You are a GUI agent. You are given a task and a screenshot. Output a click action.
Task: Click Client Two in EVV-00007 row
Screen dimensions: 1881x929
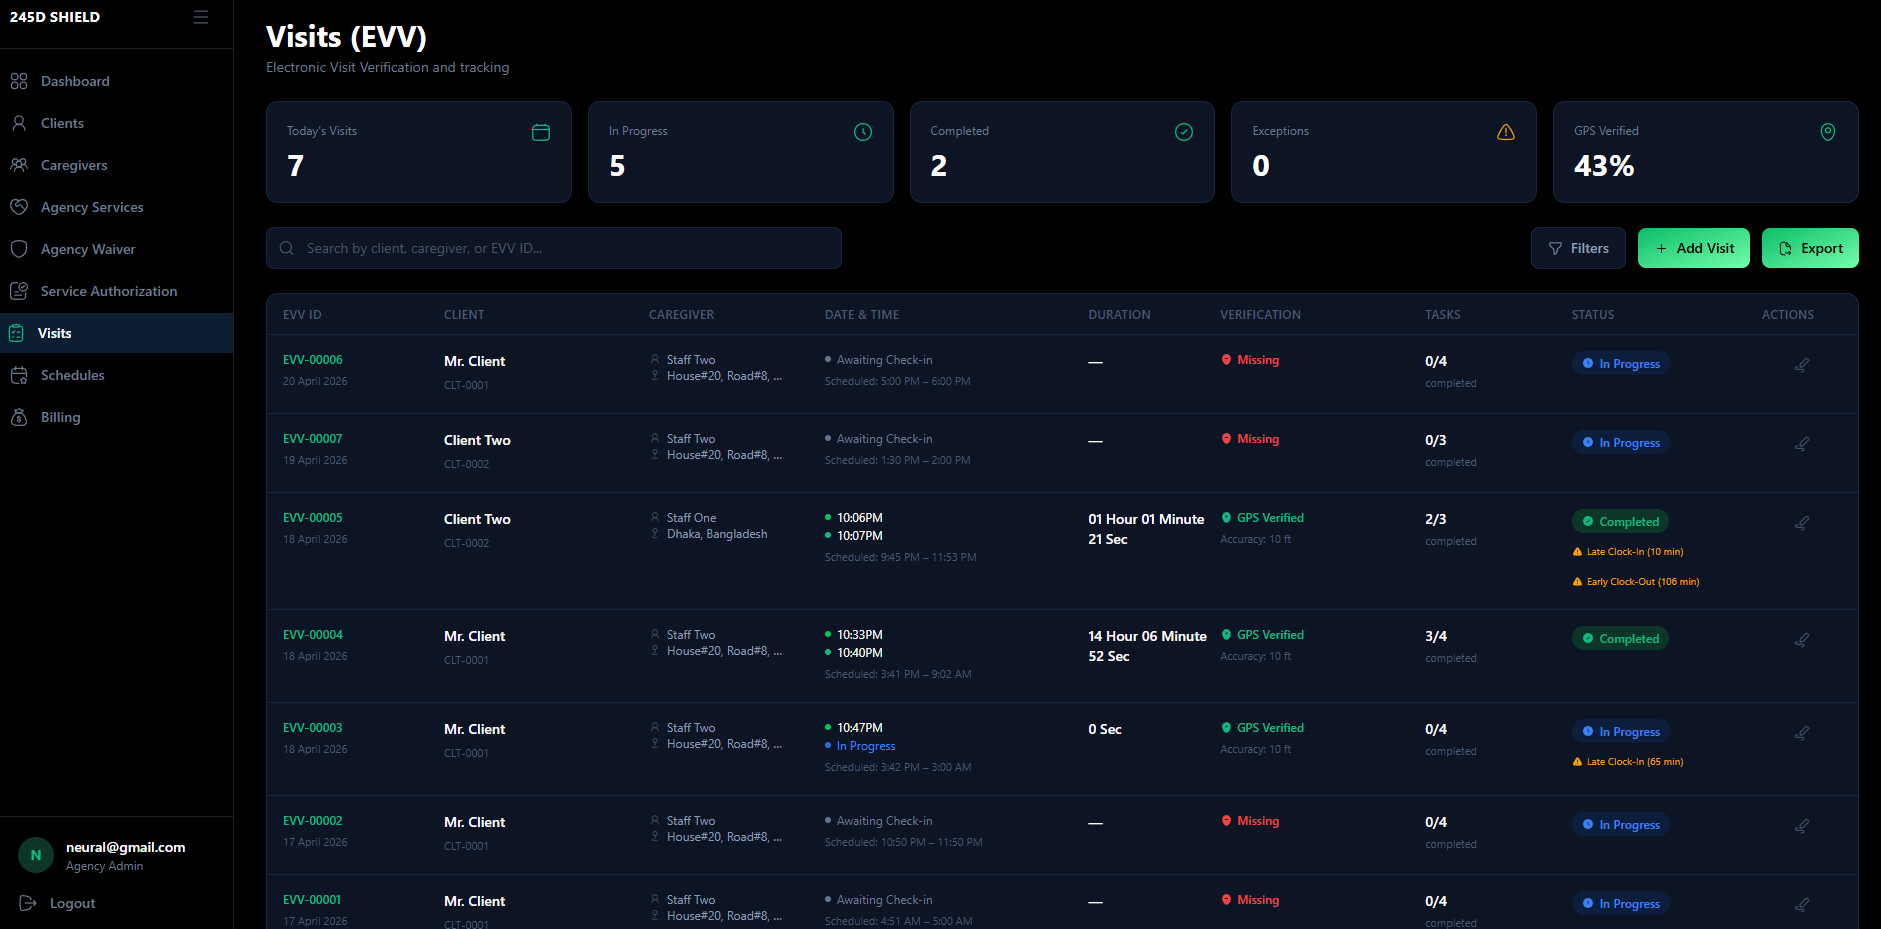coord(477,440)
